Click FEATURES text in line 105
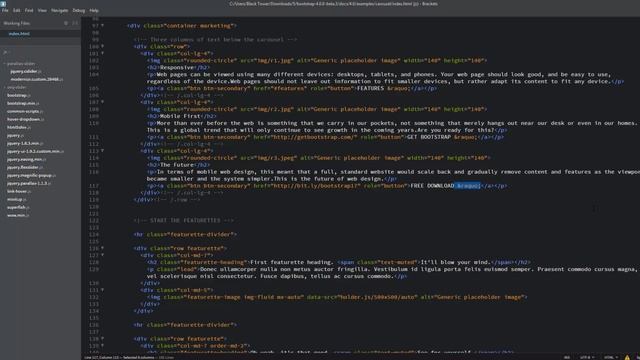Viewport: 640px width, 360px height. tap(371, 89)
